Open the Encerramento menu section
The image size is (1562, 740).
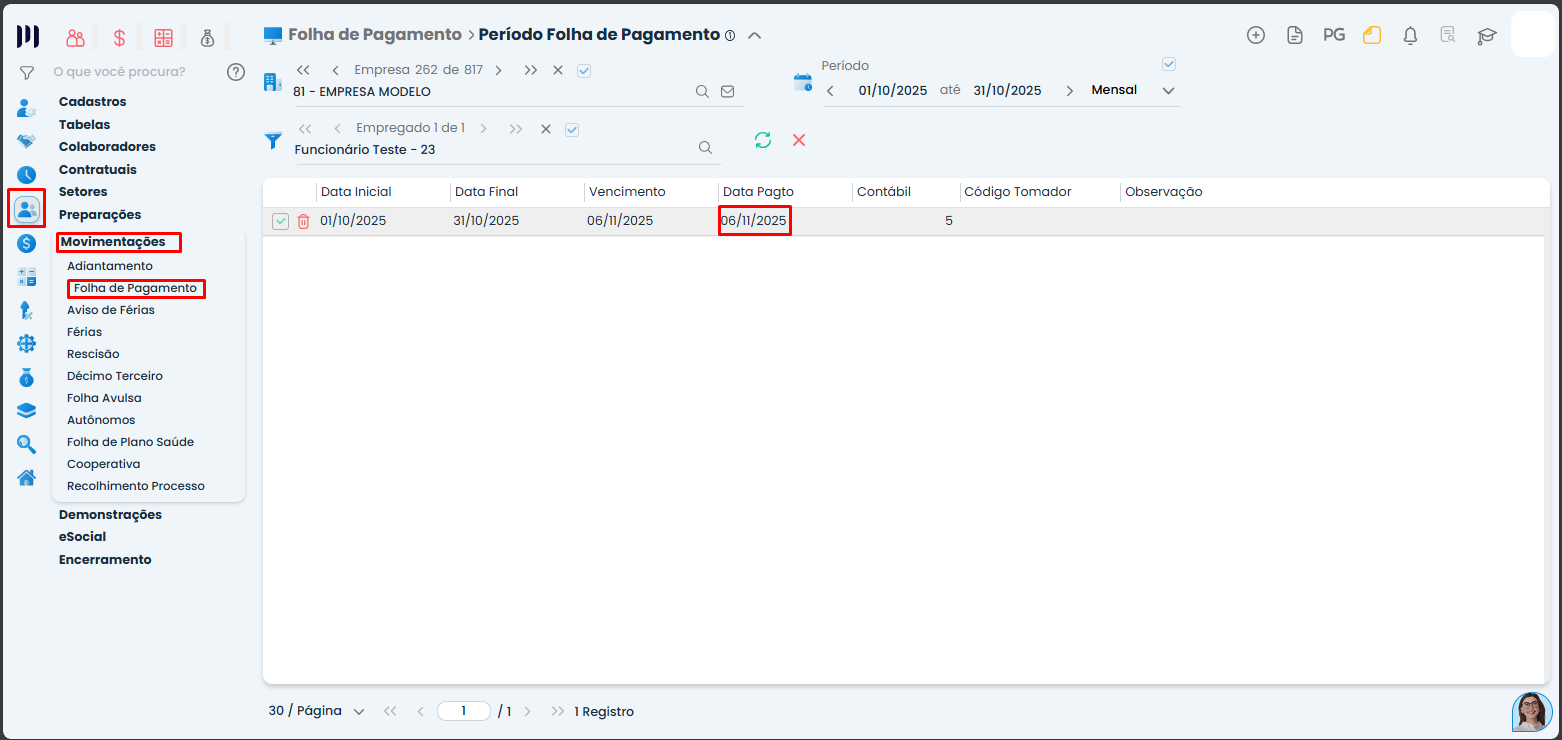[105, 559]
